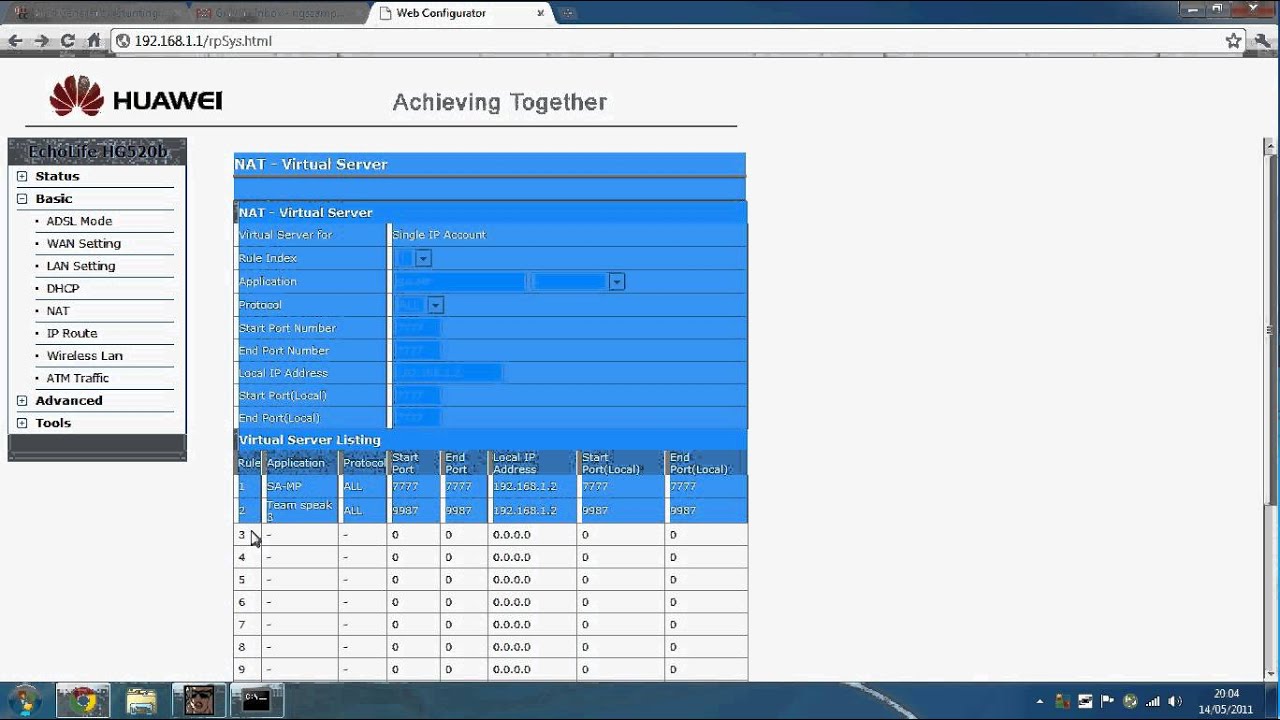Open the Rule Index dropdown
The image size is (1280, 720).
point(414,258)
